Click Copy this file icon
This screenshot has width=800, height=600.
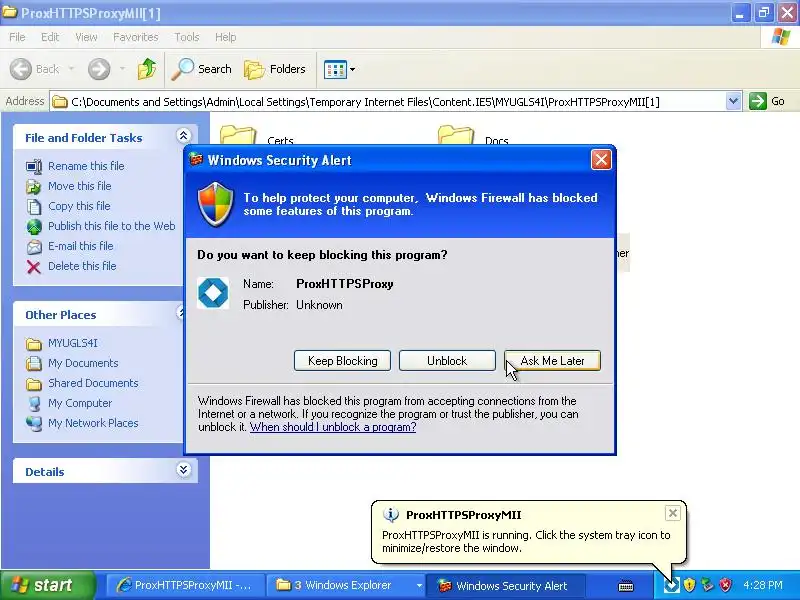[x=34, y=207]
